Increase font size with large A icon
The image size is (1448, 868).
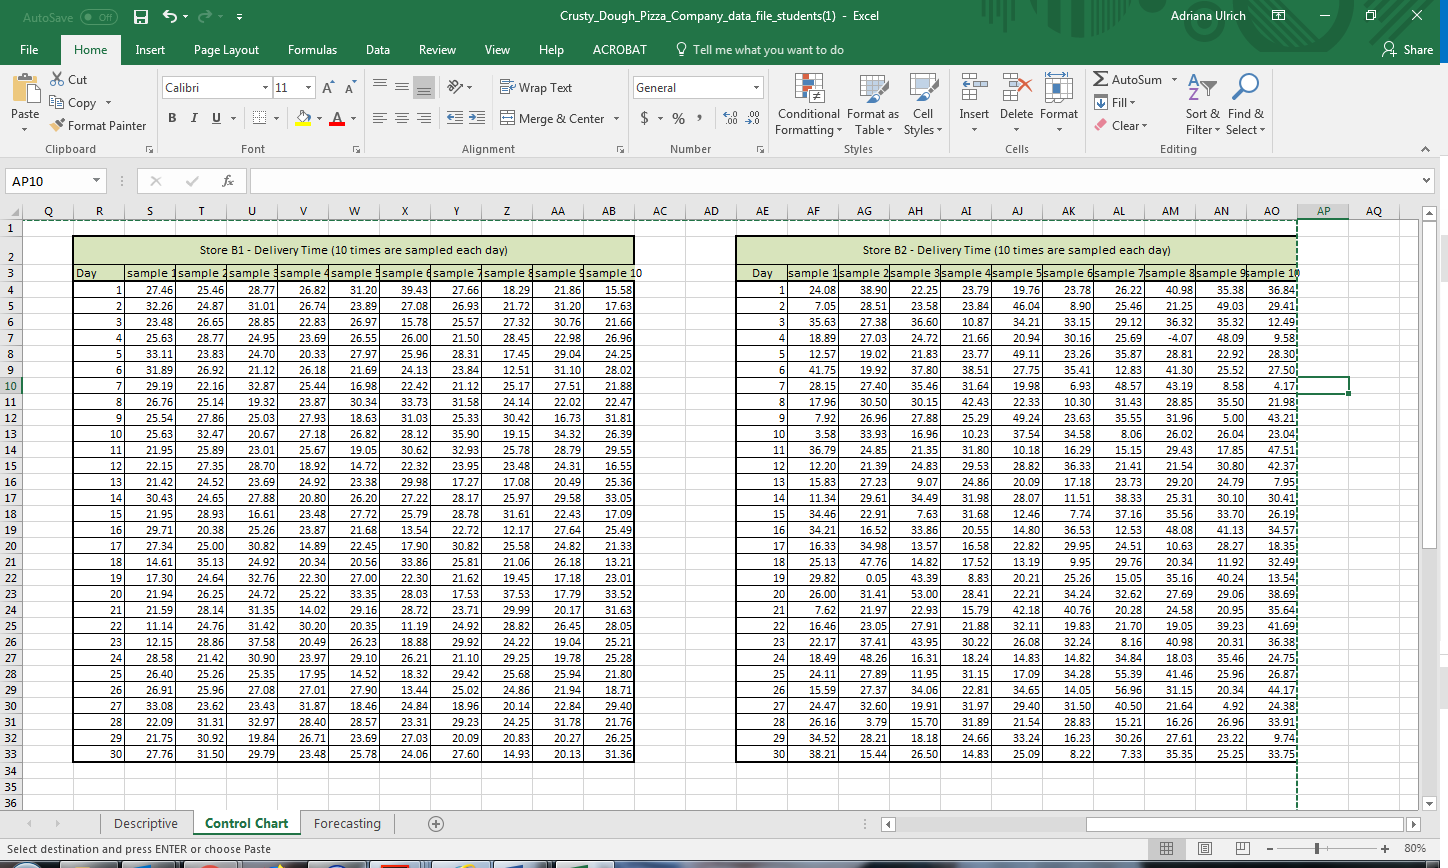328,88
